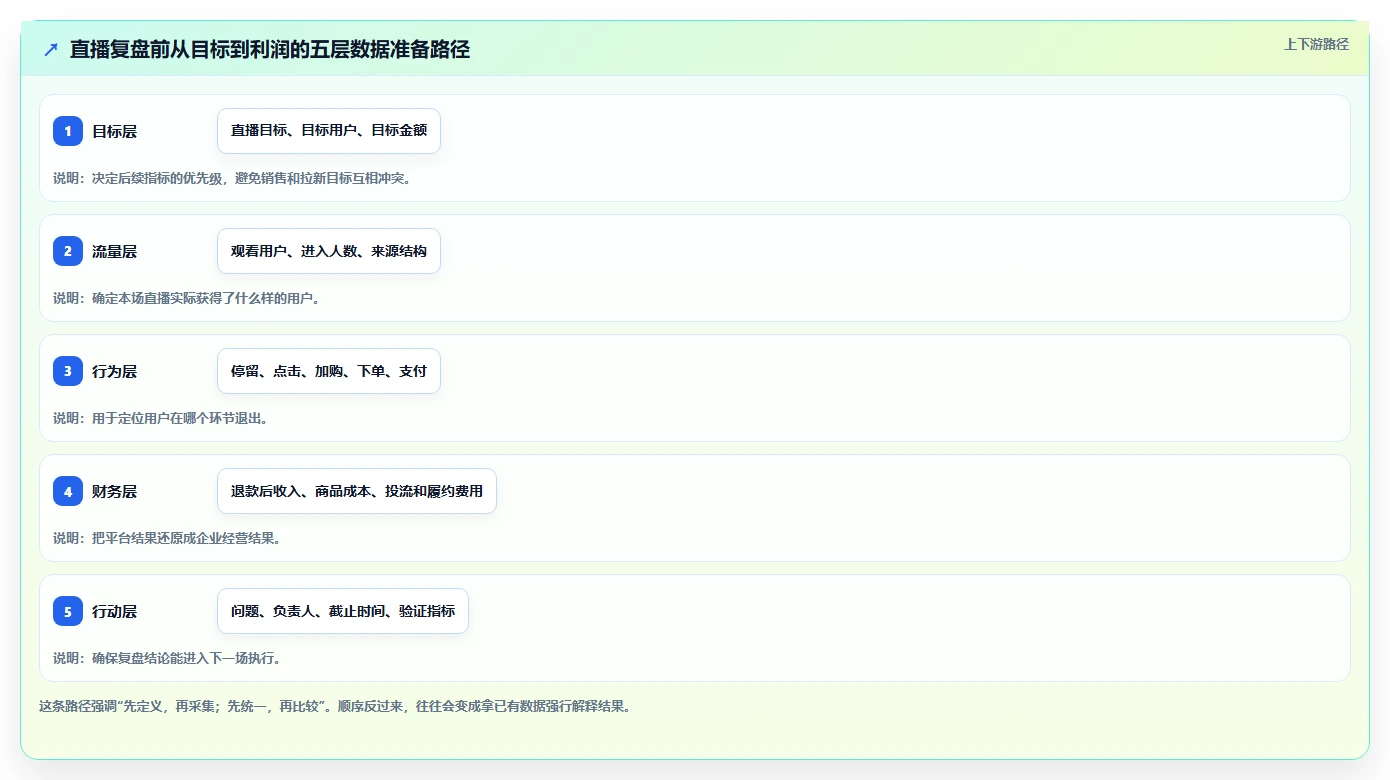Select the 退款后收入、商品成本、投流和履约费用 chip
The image size is (1390, 780).
coord(357,491)
